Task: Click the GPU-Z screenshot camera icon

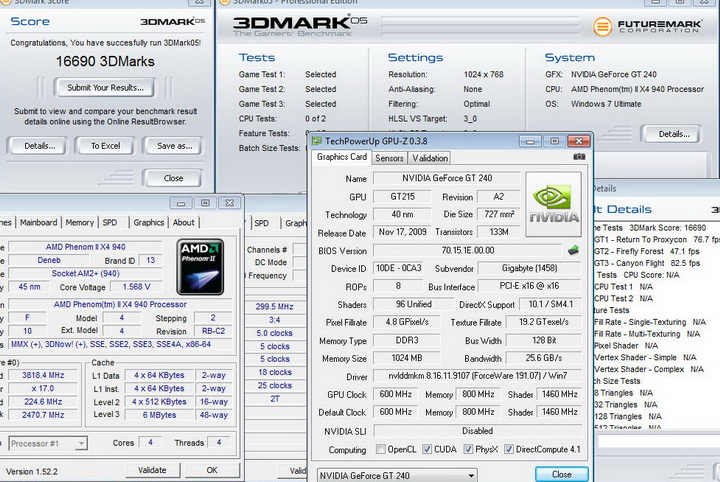Action: coord(579,157)
